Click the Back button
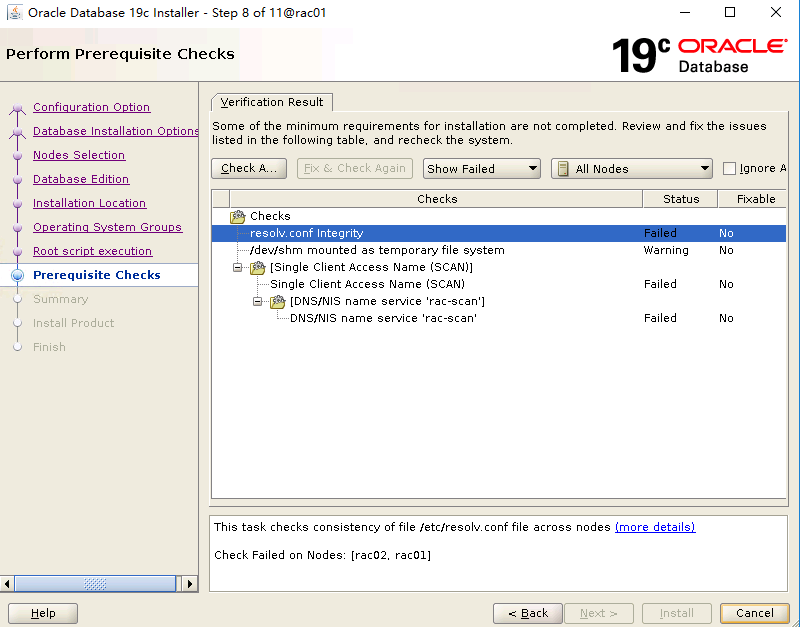 528,613
